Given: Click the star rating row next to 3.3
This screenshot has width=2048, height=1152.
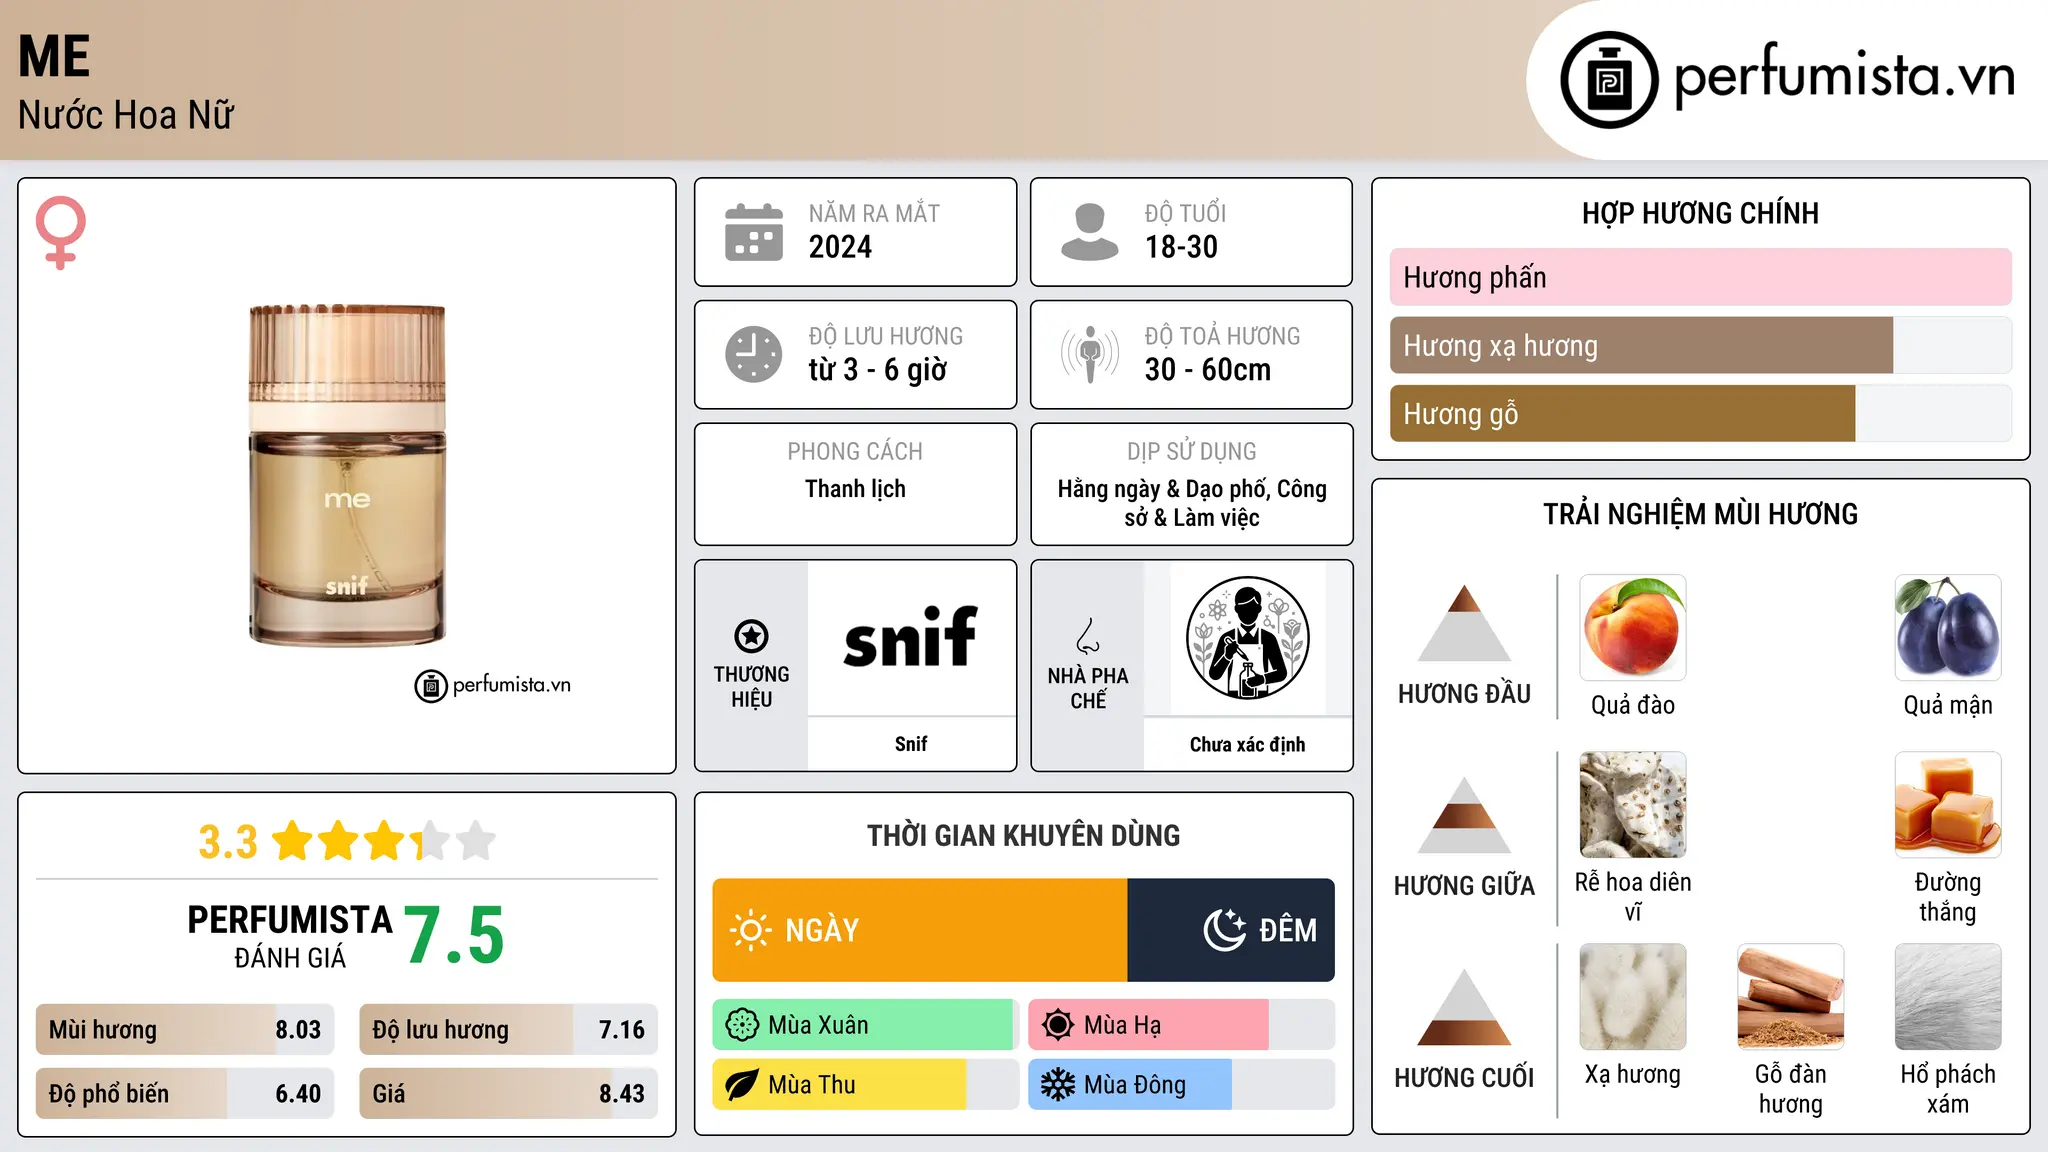Looking at the screenshot, I should (384, 841).
